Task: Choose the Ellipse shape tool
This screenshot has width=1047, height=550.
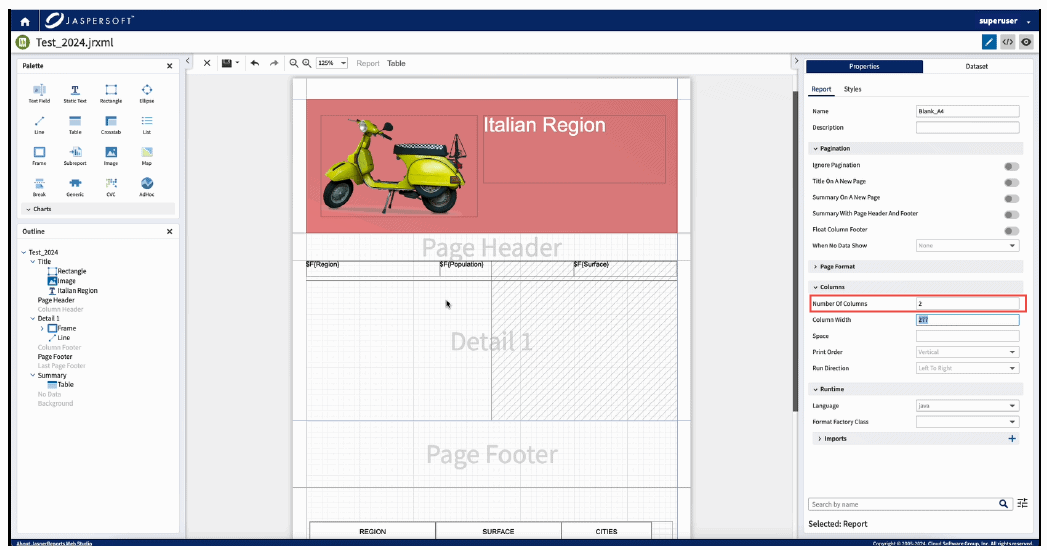Action: [x=146, y=92]
